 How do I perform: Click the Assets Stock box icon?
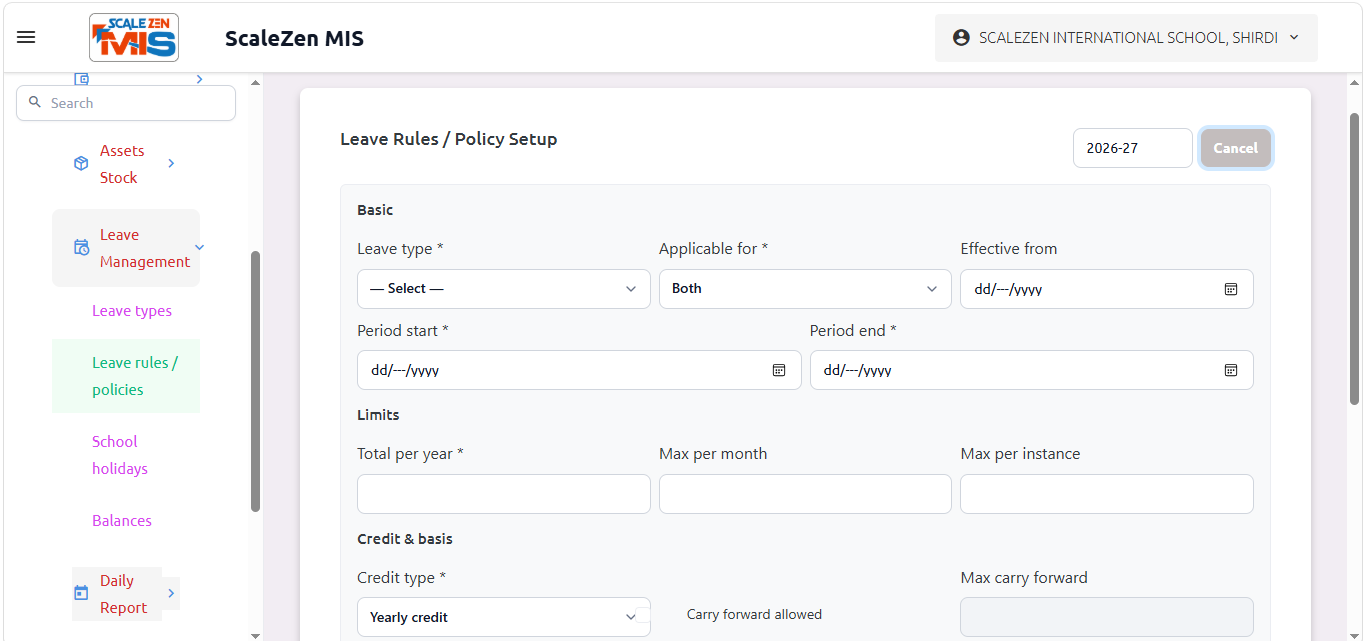tap(81, 164)
